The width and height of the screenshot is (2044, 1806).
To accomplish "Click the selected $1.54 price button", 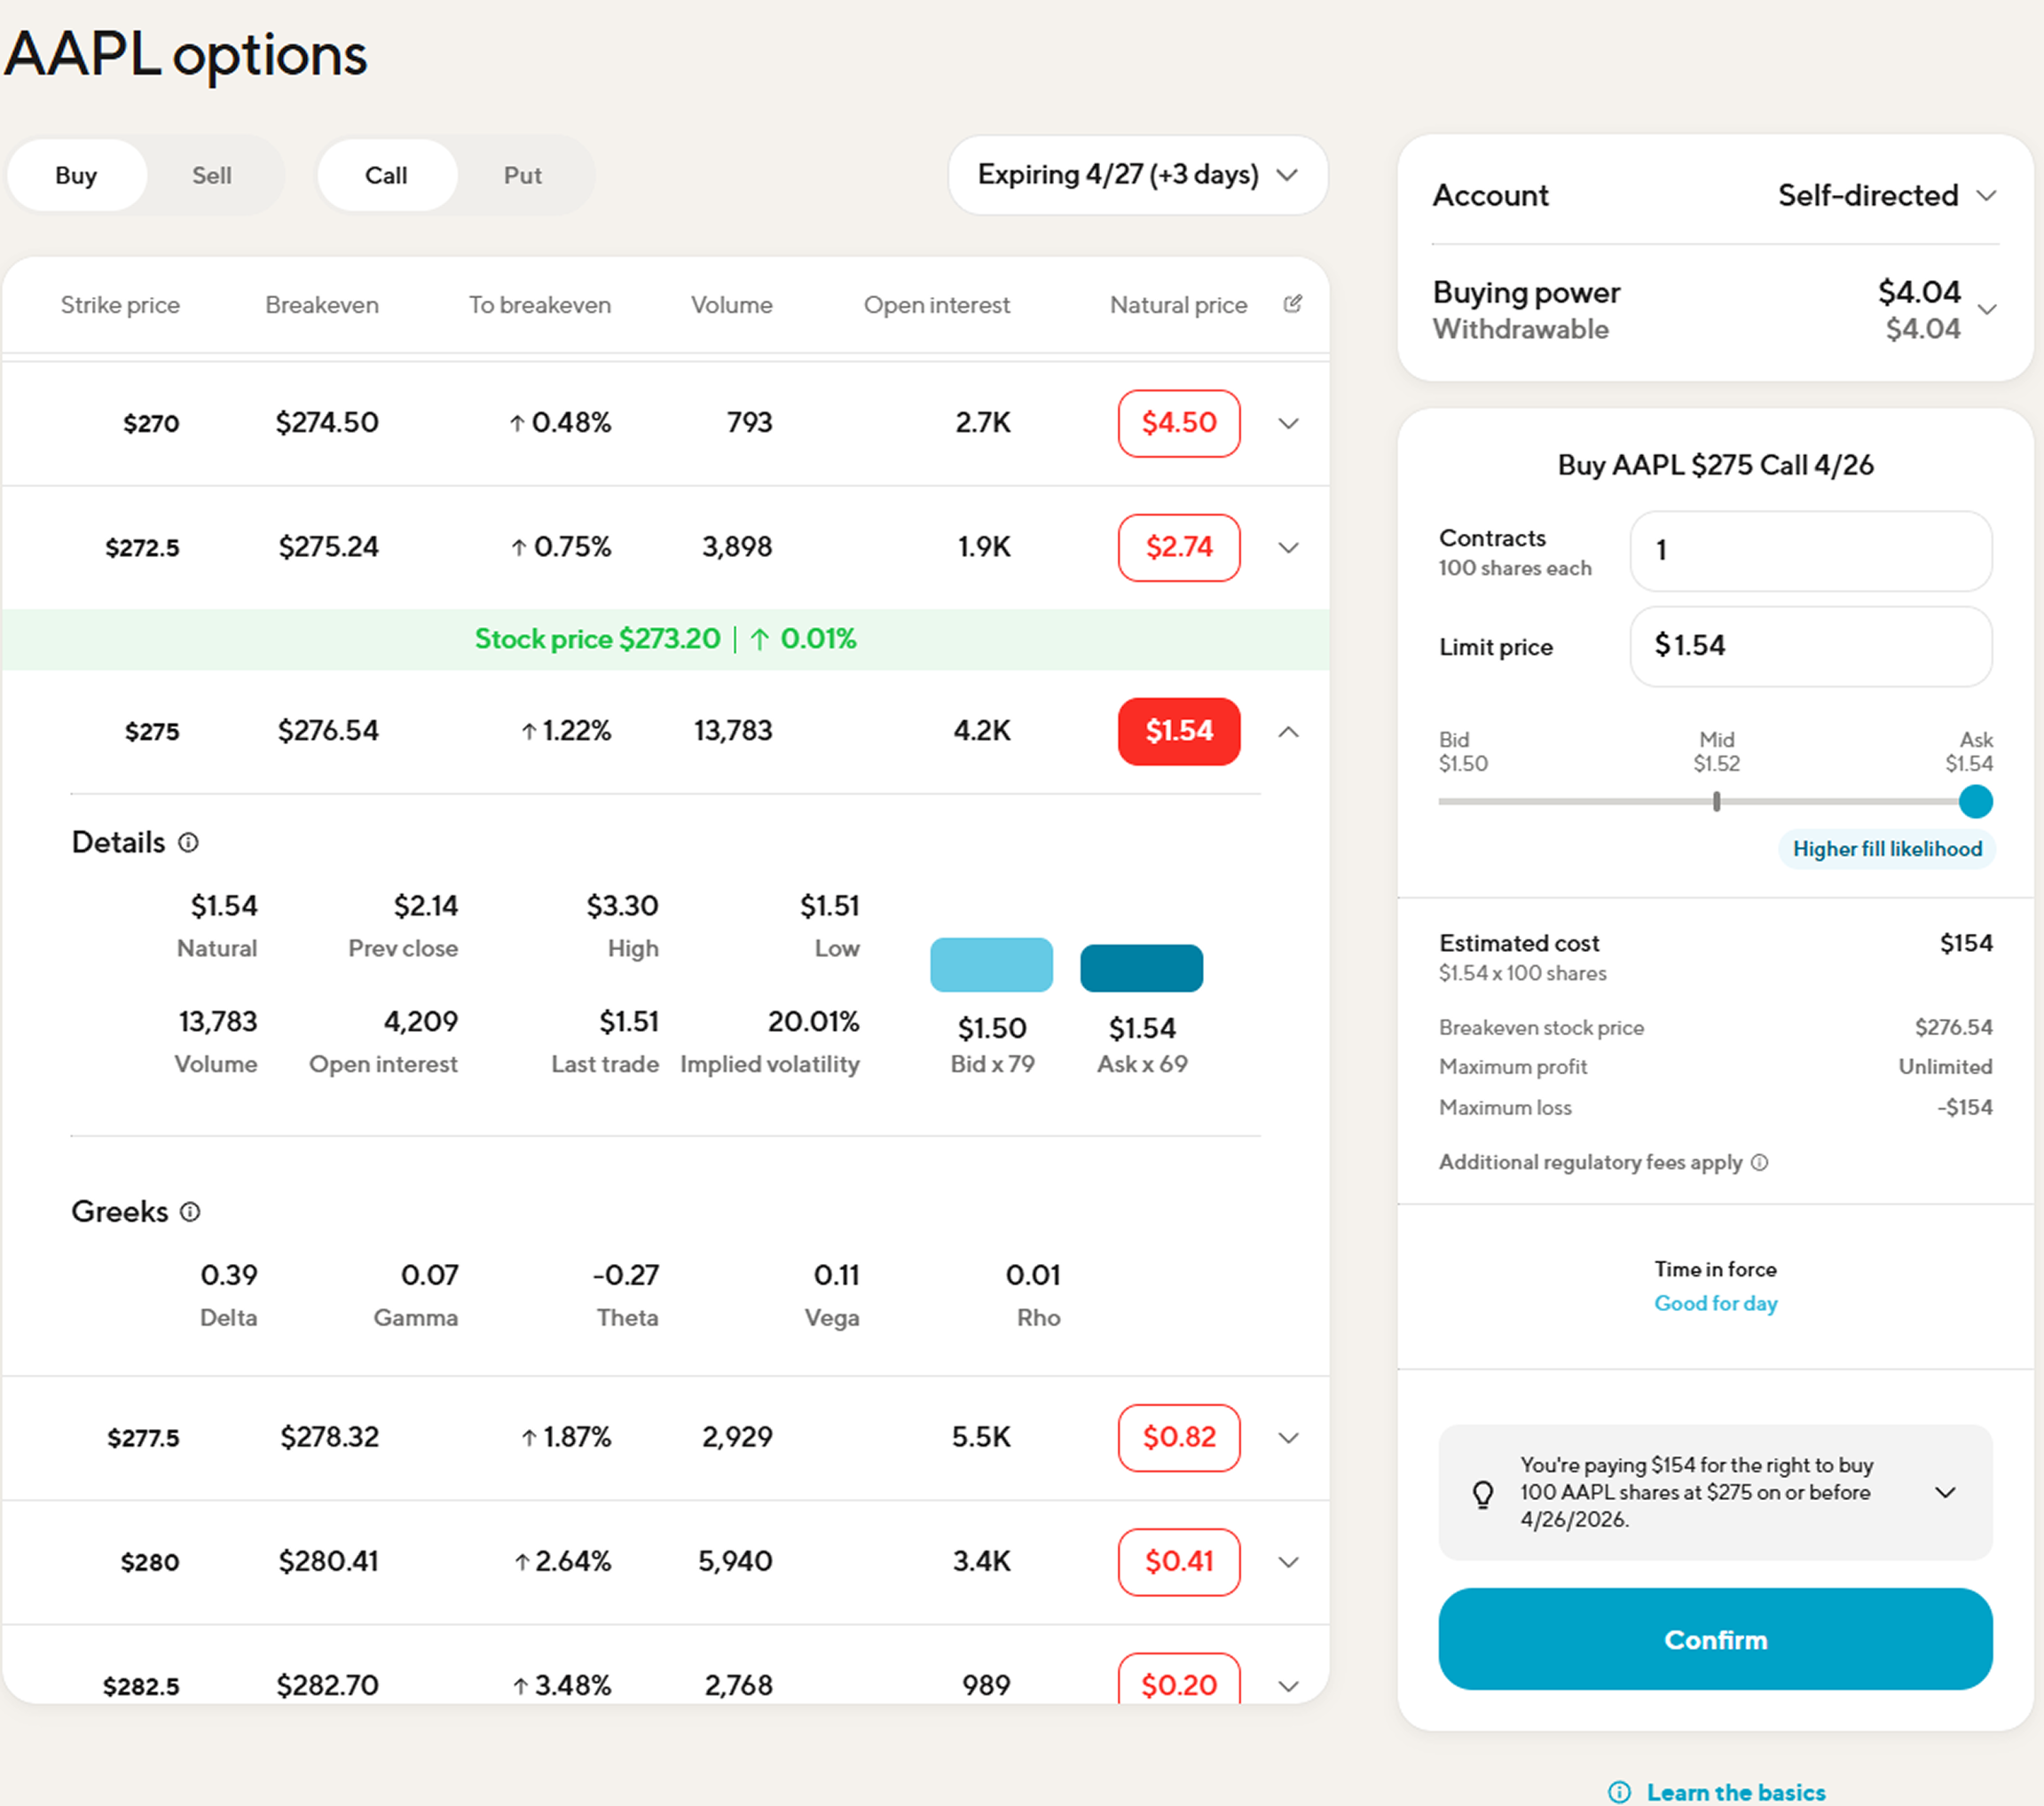I will [1179, 731].
